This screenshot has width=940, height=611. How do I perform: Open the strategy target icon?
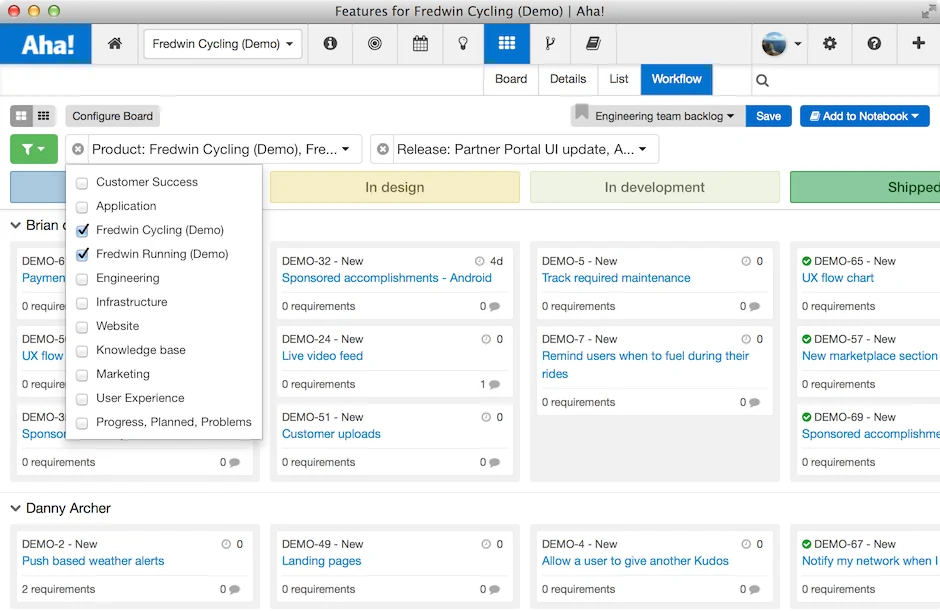click(375, 43)
